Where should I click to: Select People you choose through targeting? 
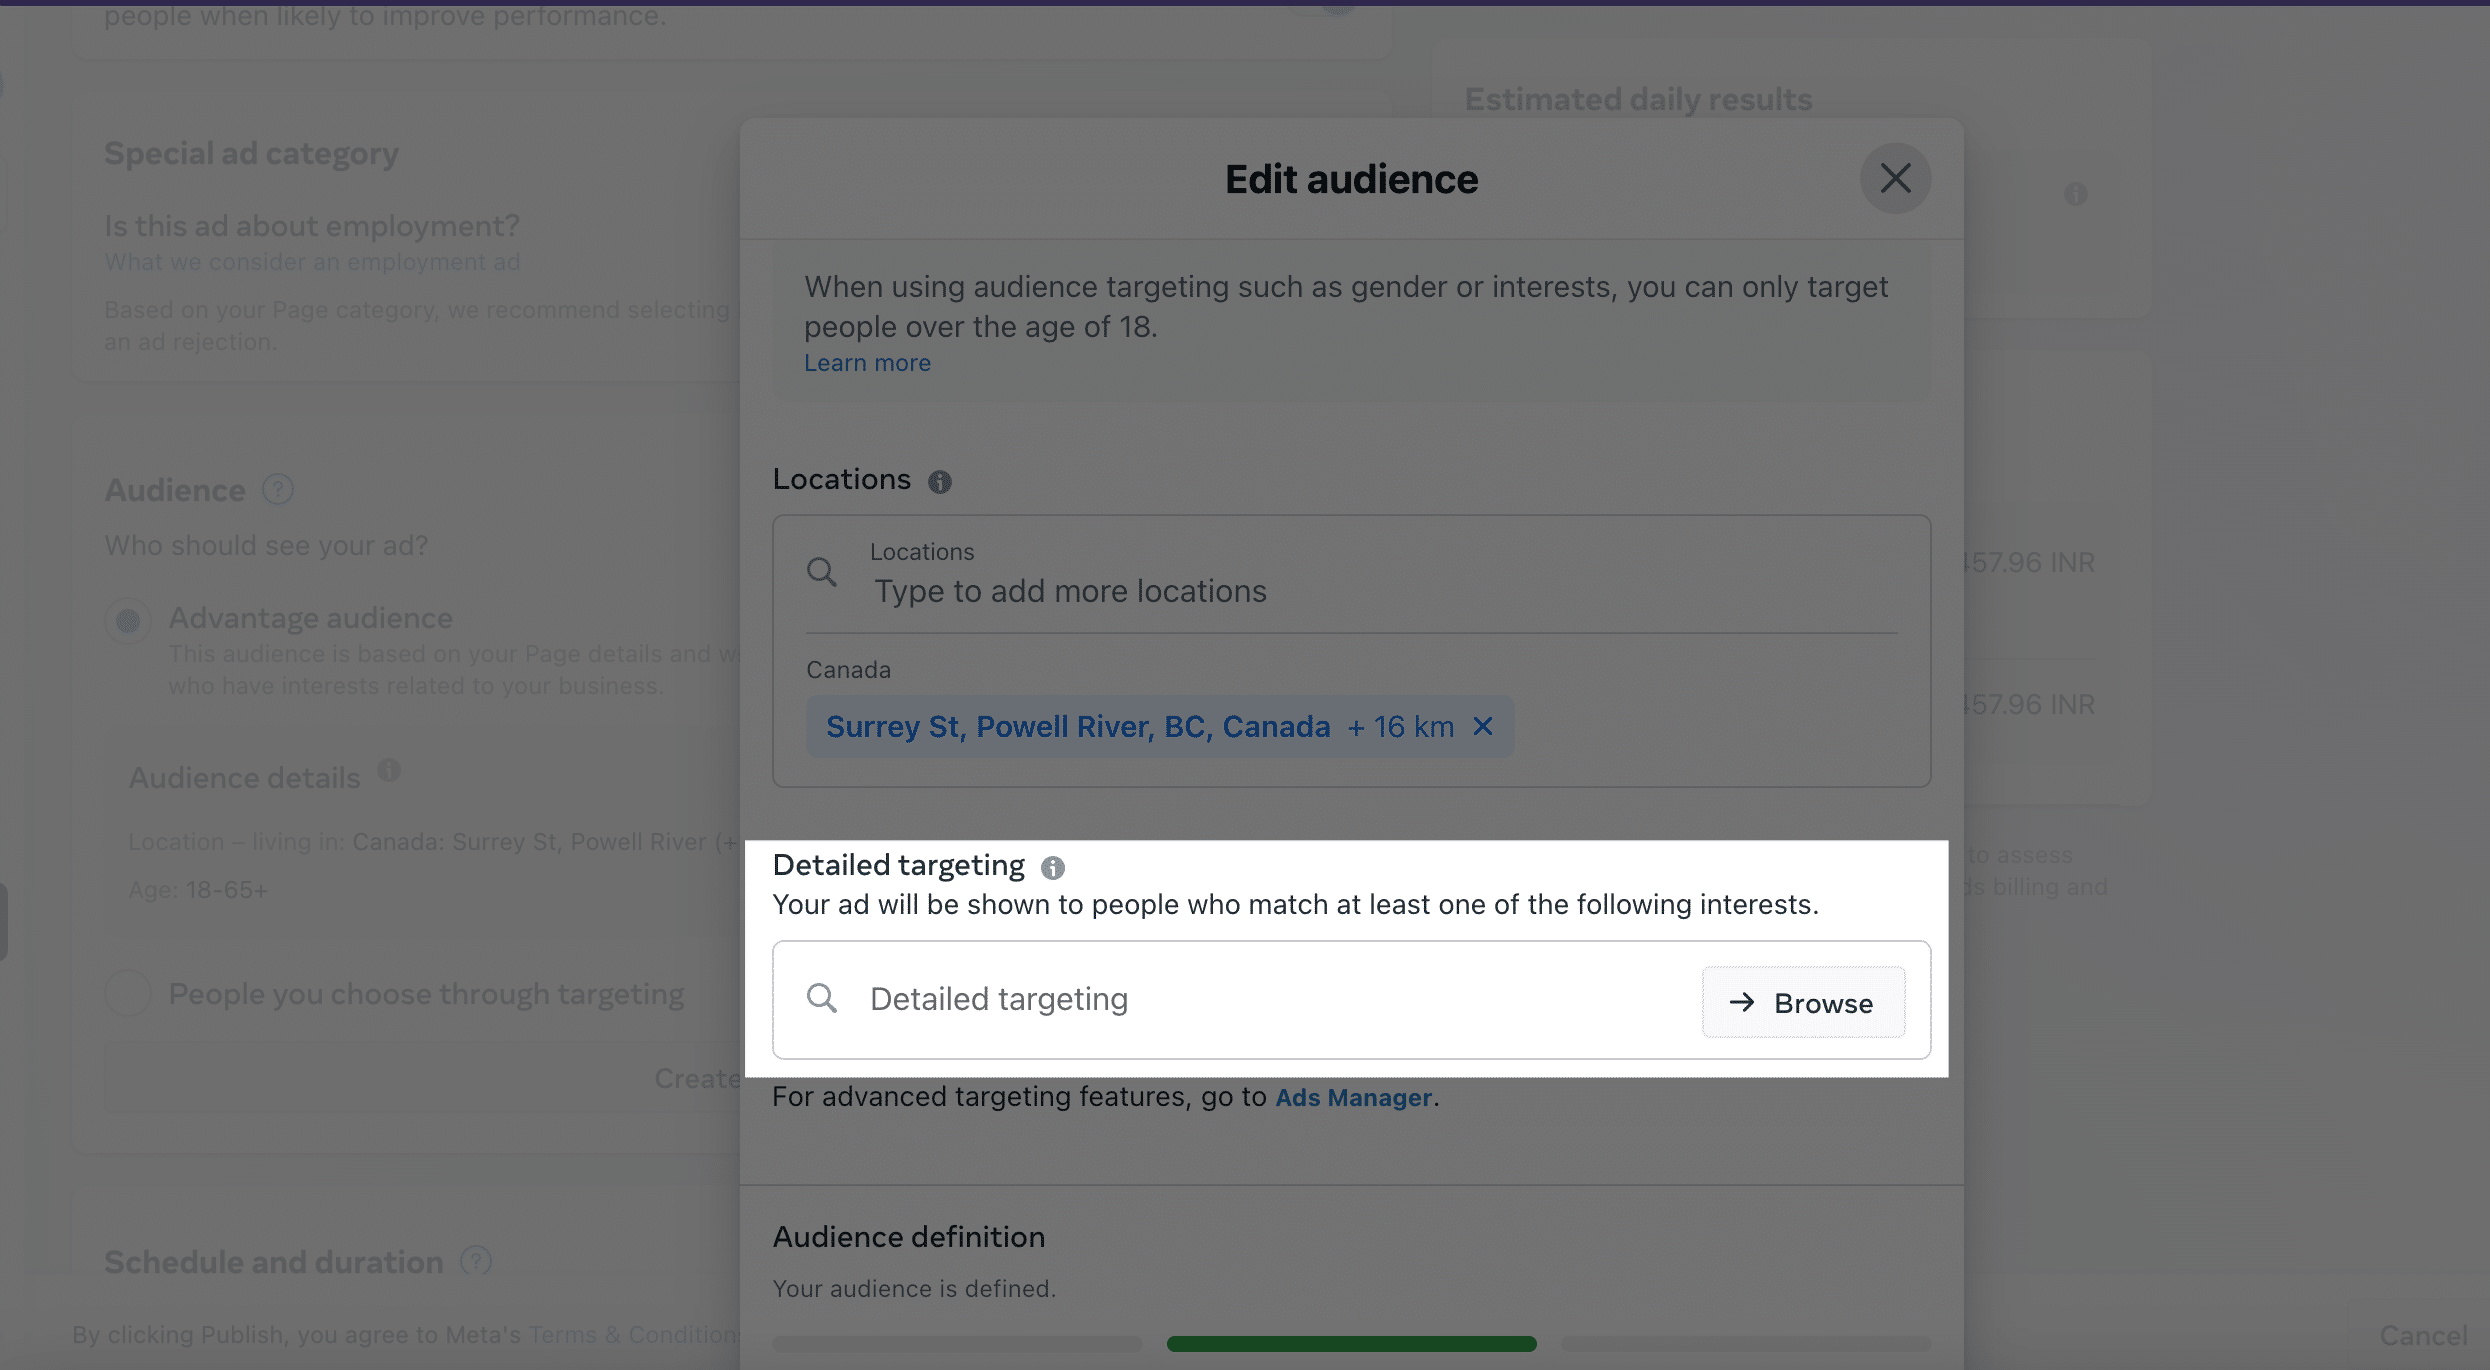point(128,994)
